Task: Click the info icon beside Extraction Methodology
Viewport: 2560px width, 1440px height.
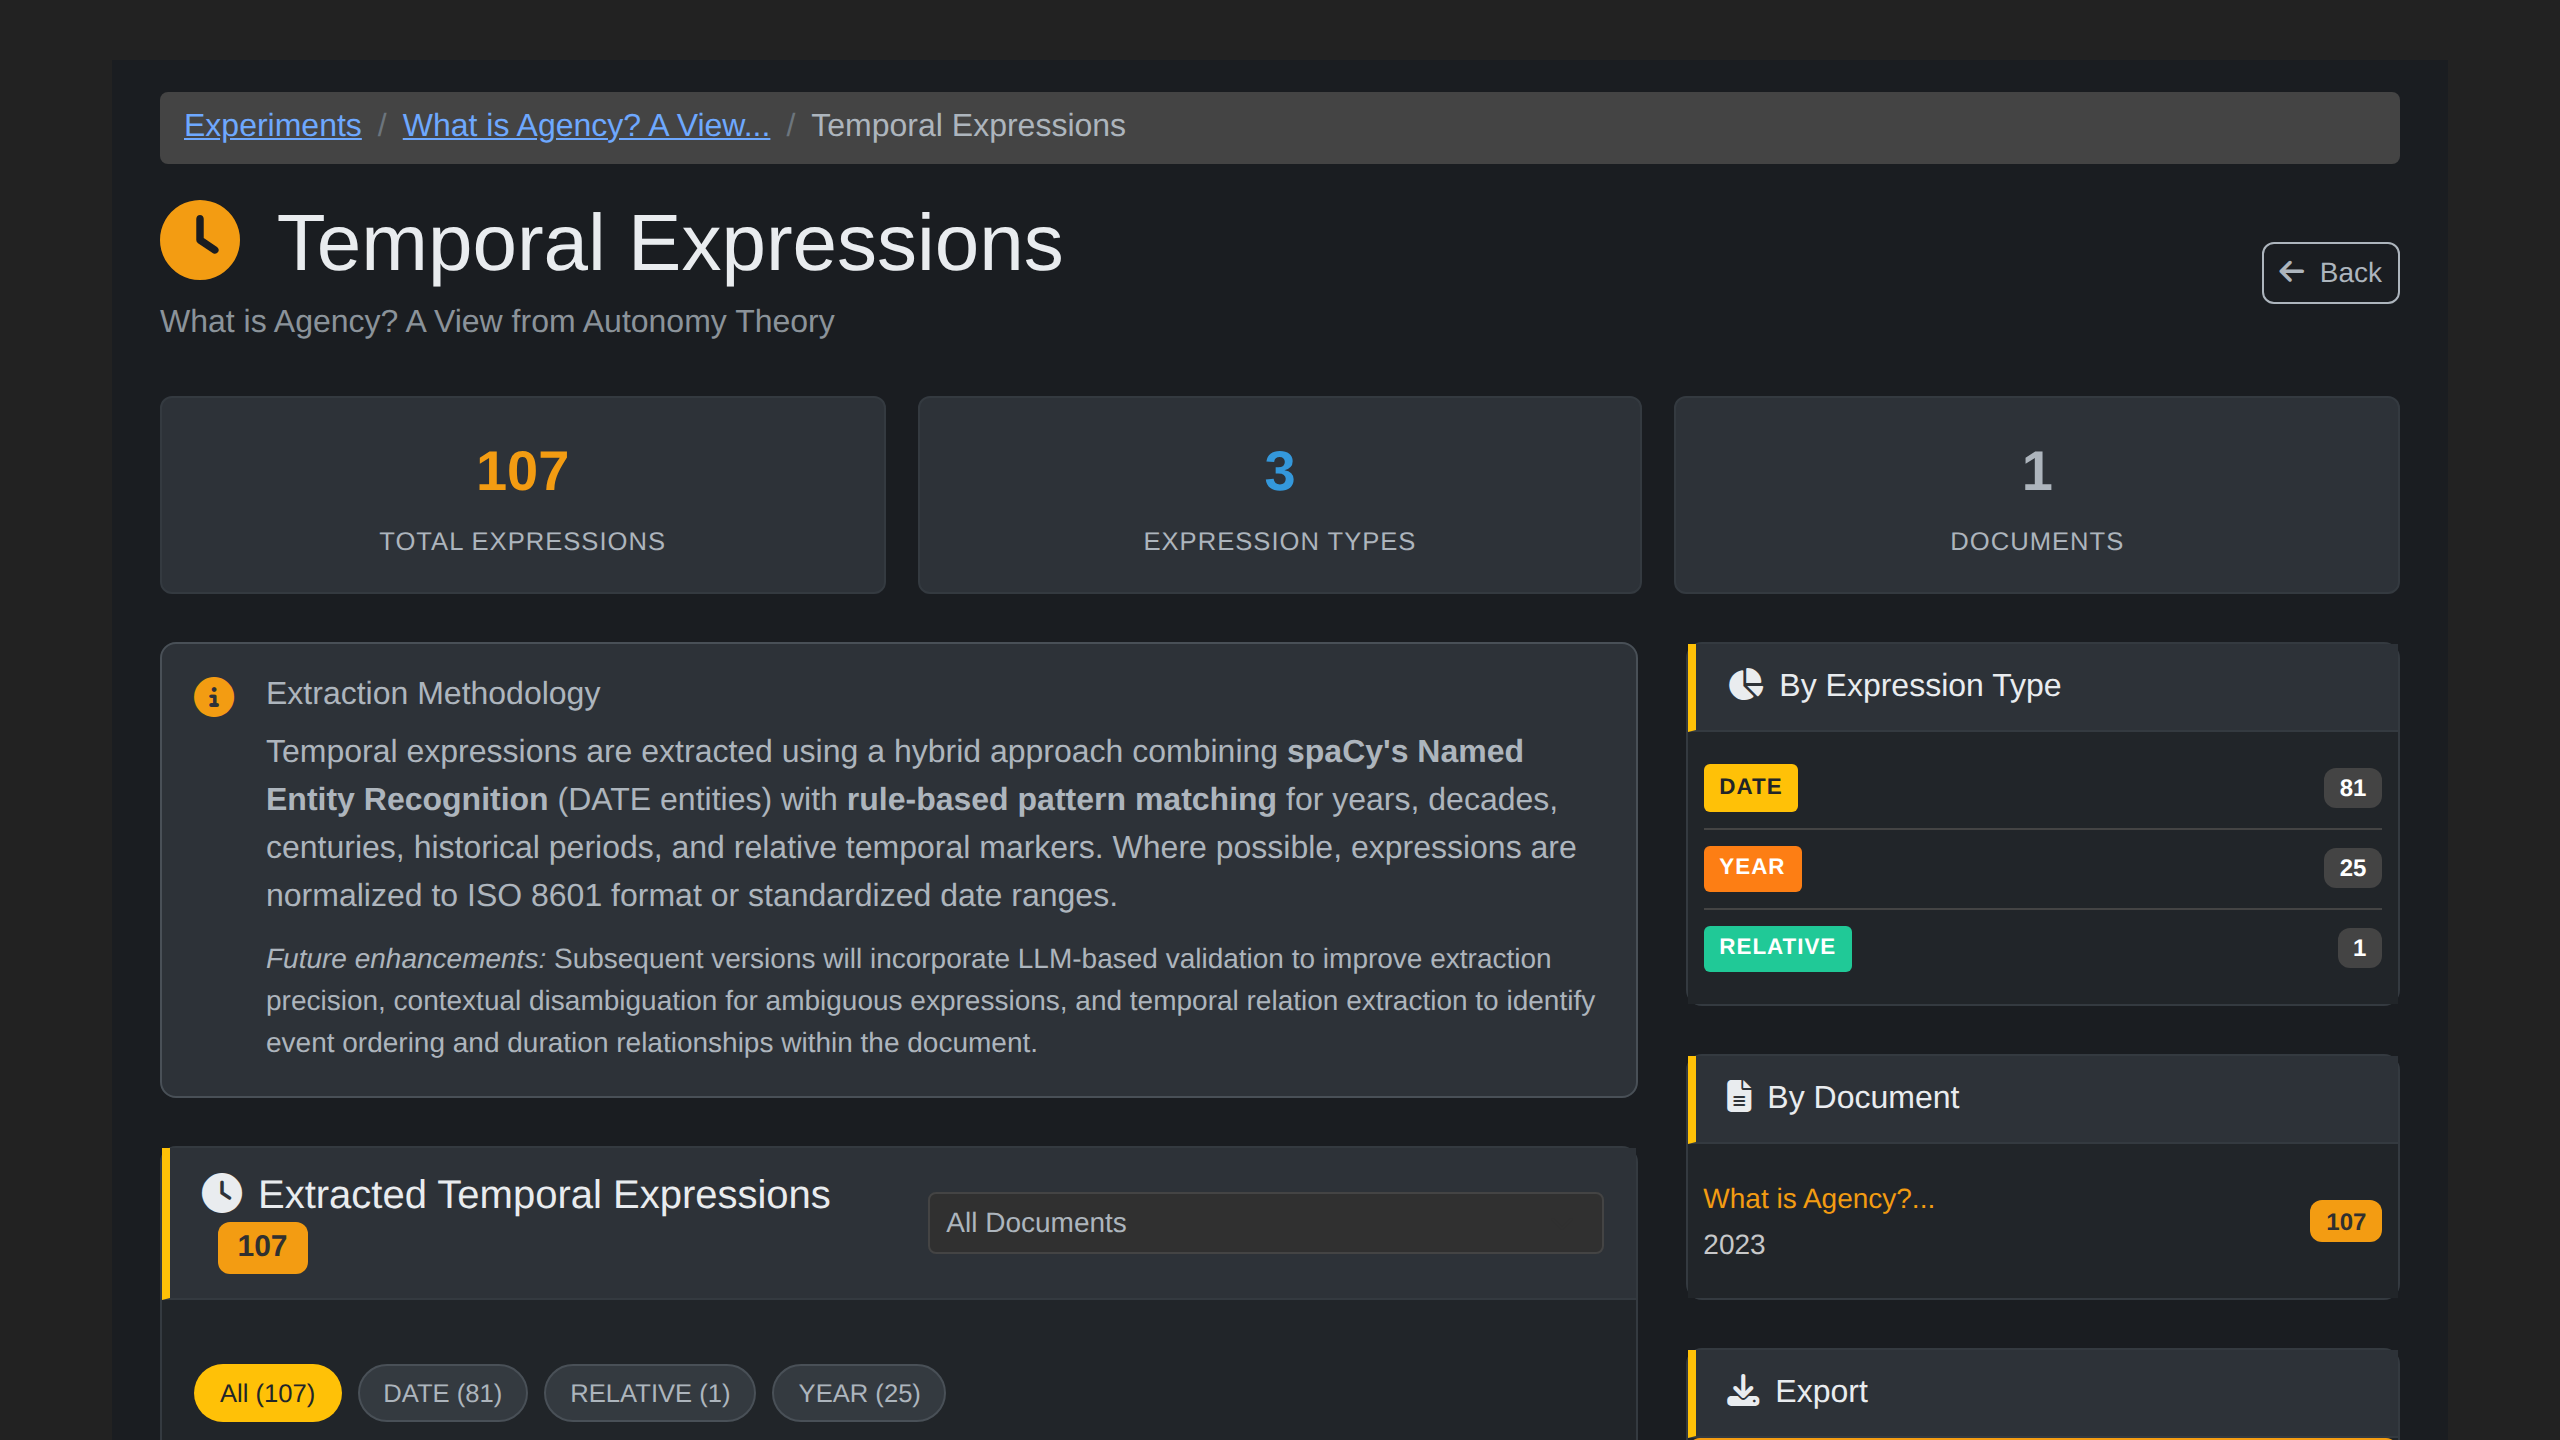Action: point(213,696)
